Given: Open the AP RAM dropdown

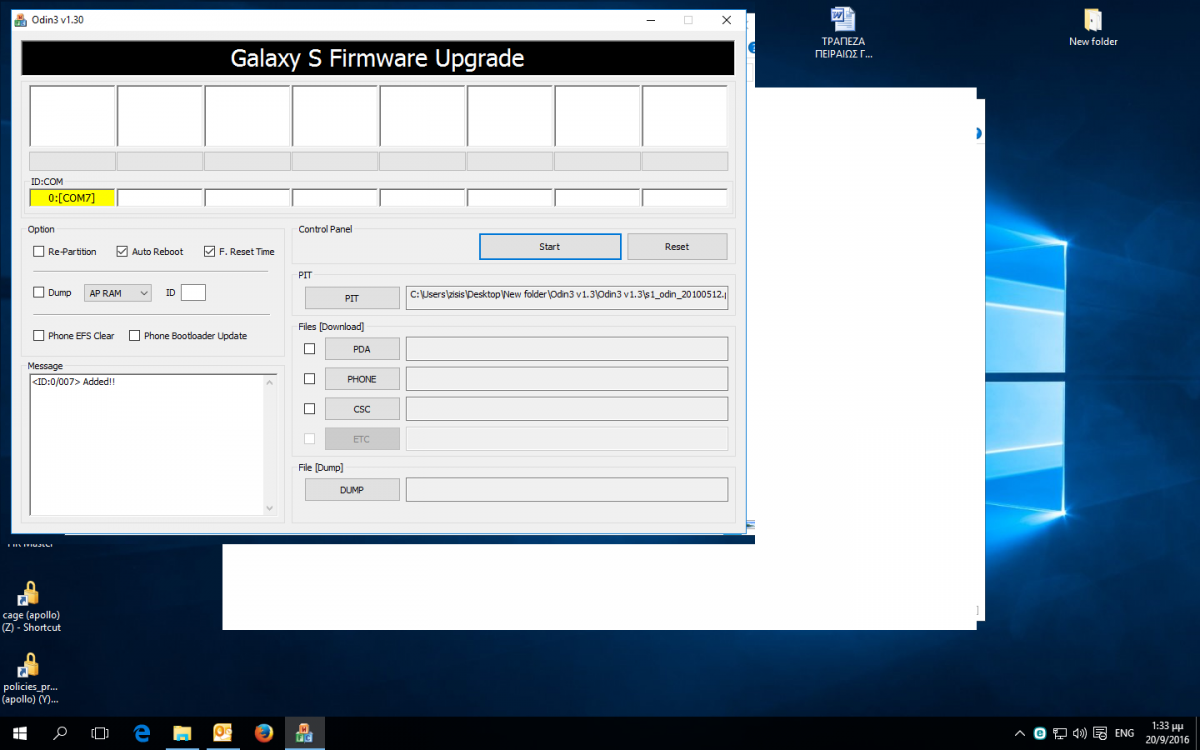Looking at the screenshot, I should pyautogui.click(x=118, y=293).
